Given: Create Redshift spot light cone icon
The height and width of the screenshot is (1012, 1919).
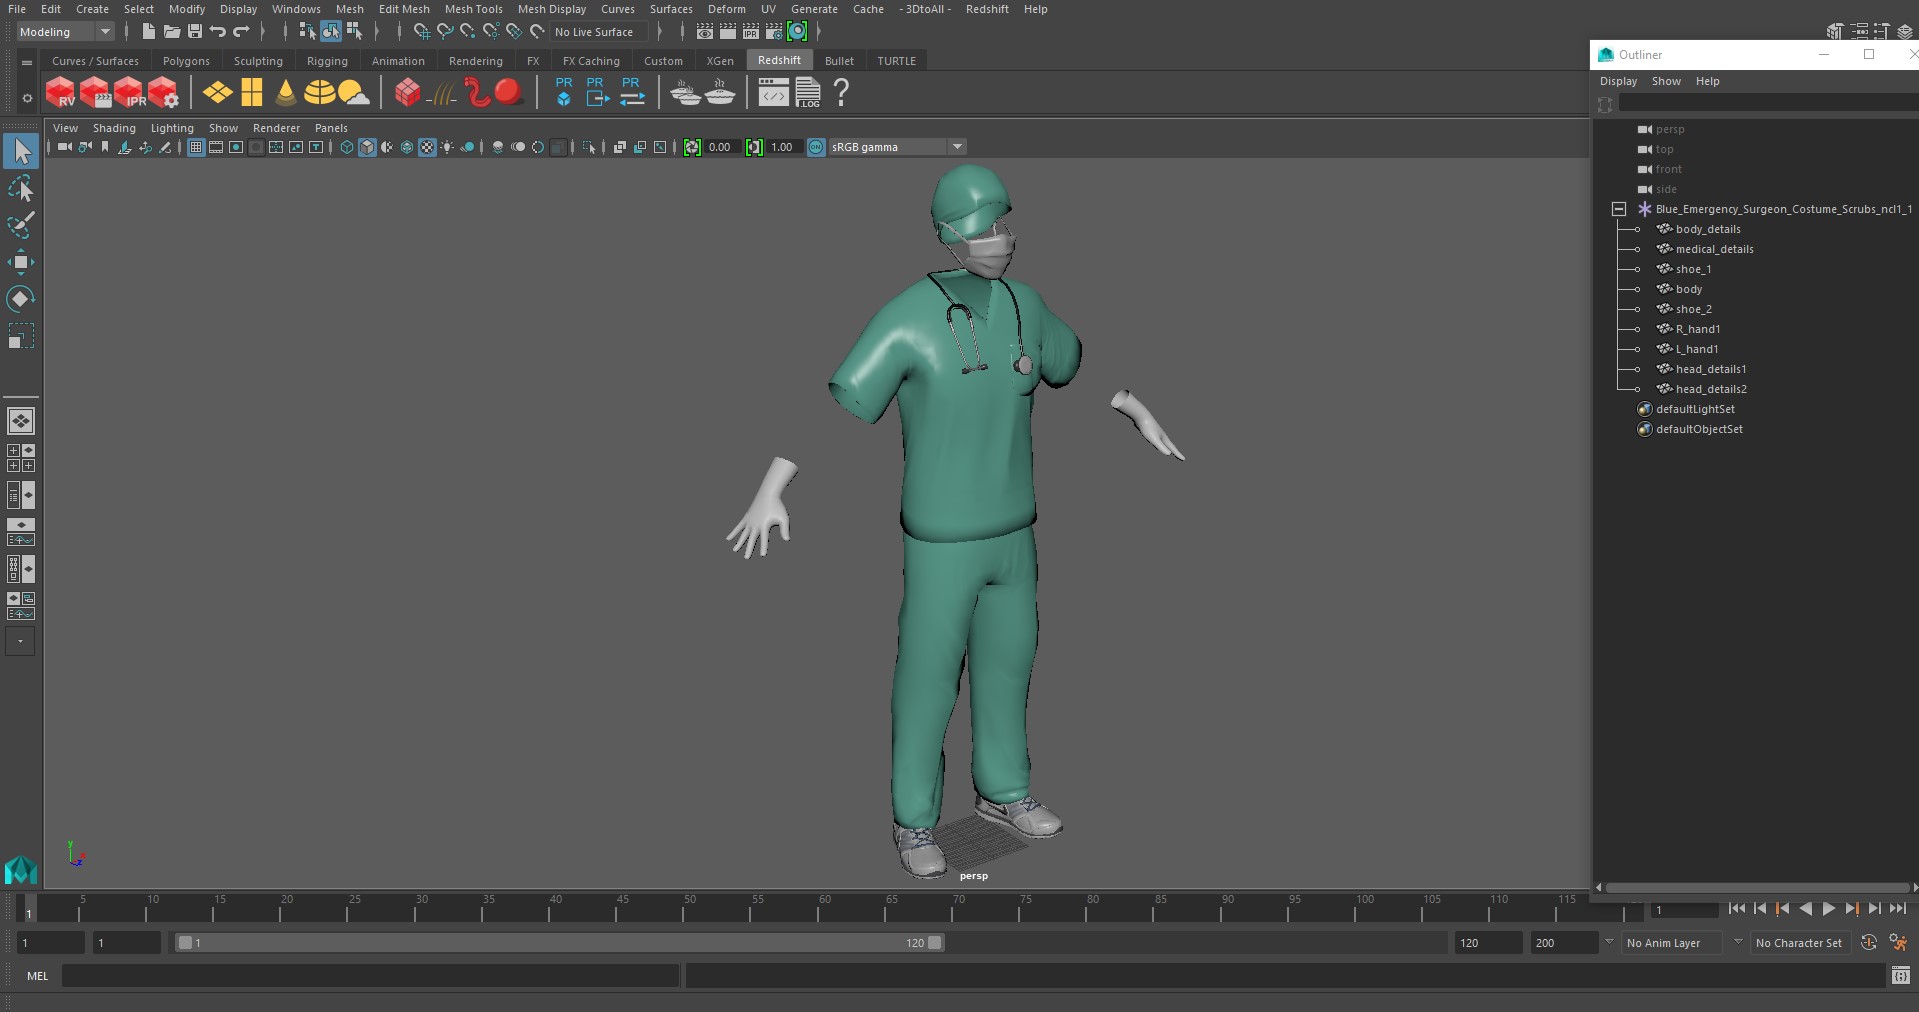Looking at the screenshot, I should (x=285, y=93).
